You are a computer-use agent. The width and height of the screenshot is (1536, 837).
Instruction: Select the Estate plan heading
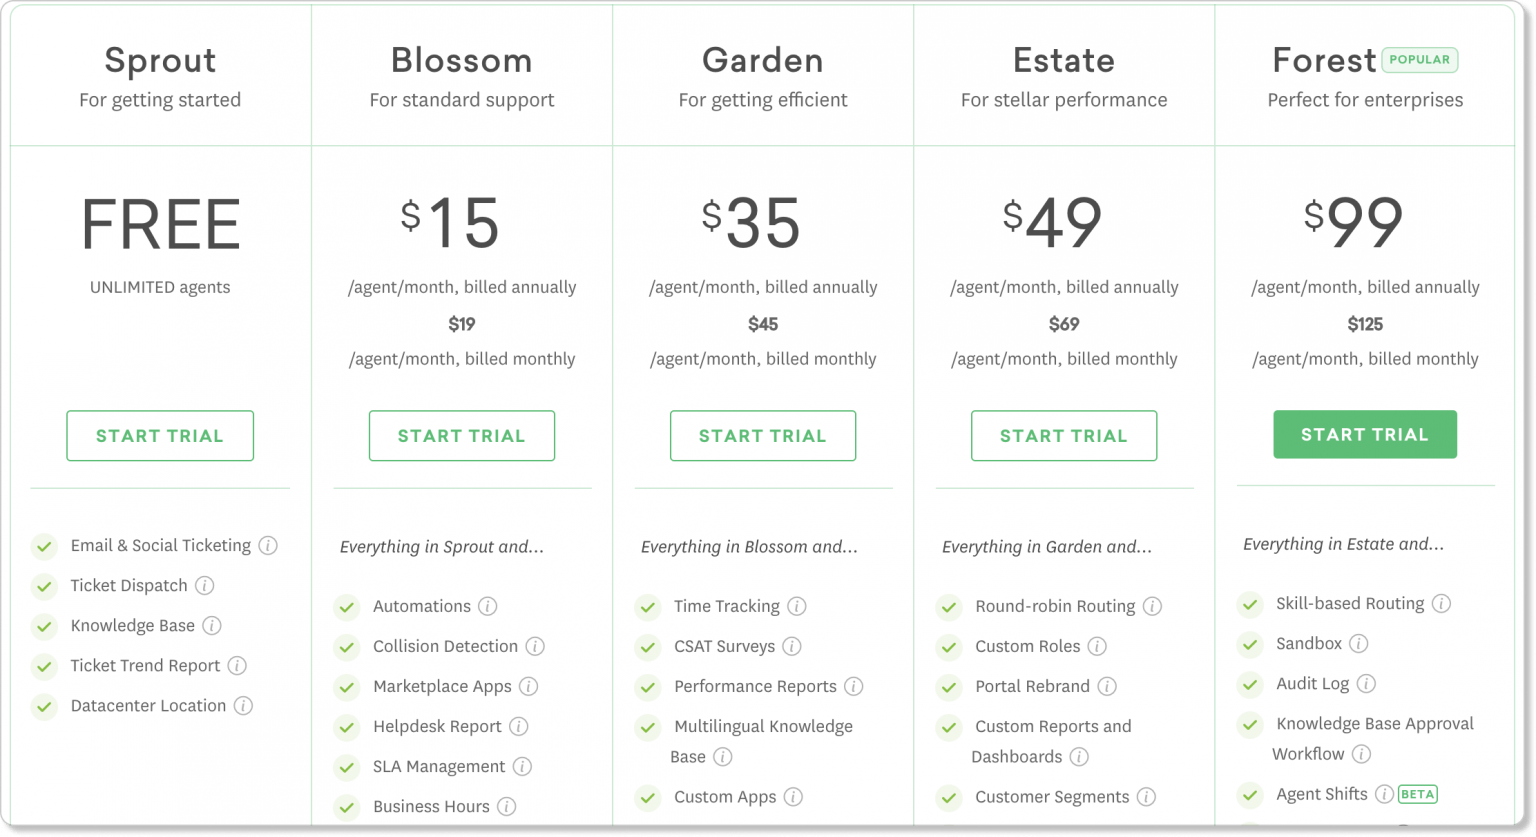click(x=1063, y=60)
